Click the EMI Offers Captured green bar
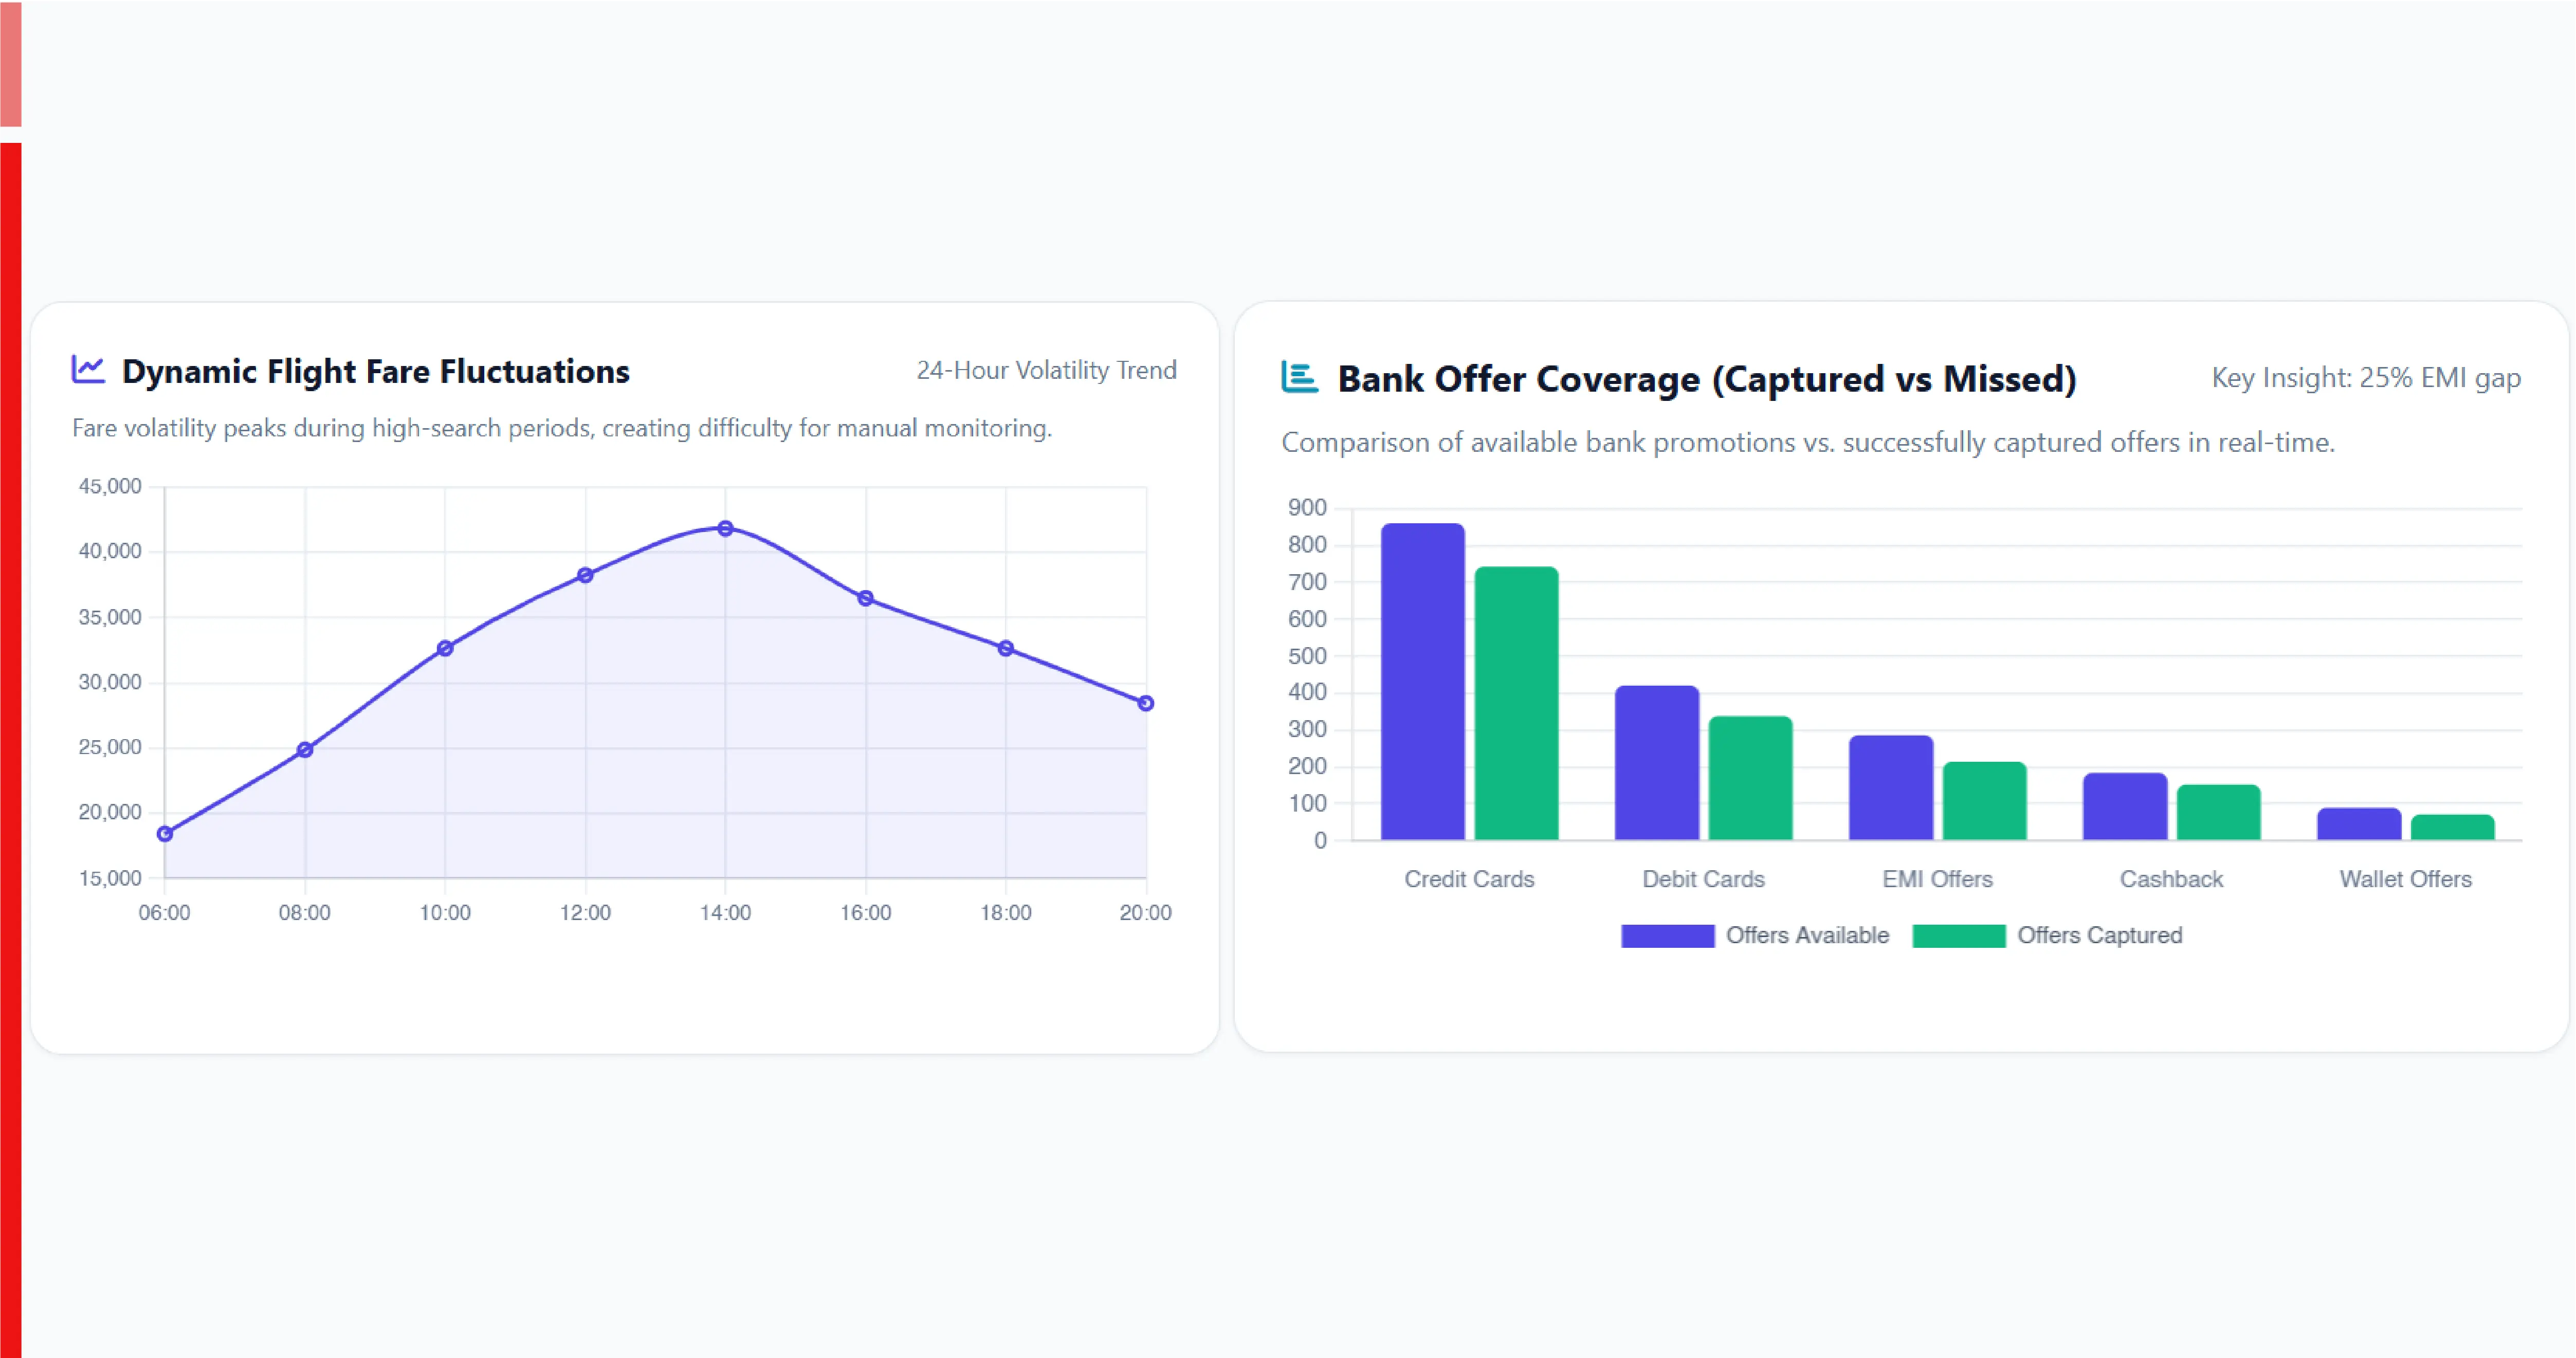Viewport: 2576px width, 1358px height. [1984, 801]
